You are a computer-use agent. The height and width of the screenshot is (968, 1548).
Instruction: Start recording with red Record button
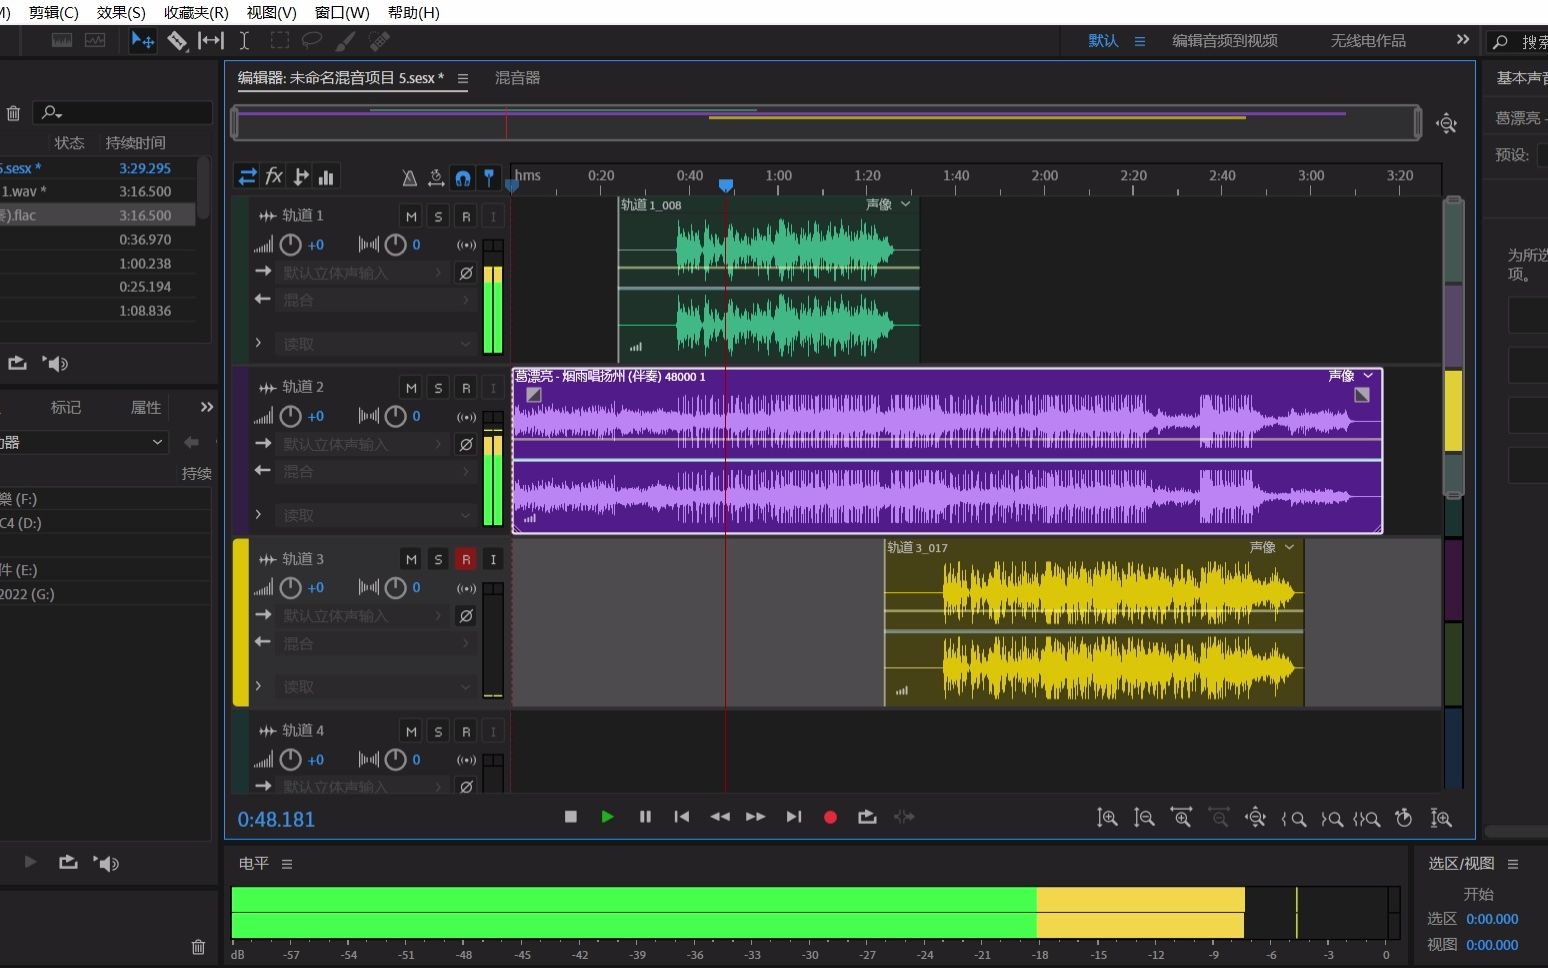[830, 817]
